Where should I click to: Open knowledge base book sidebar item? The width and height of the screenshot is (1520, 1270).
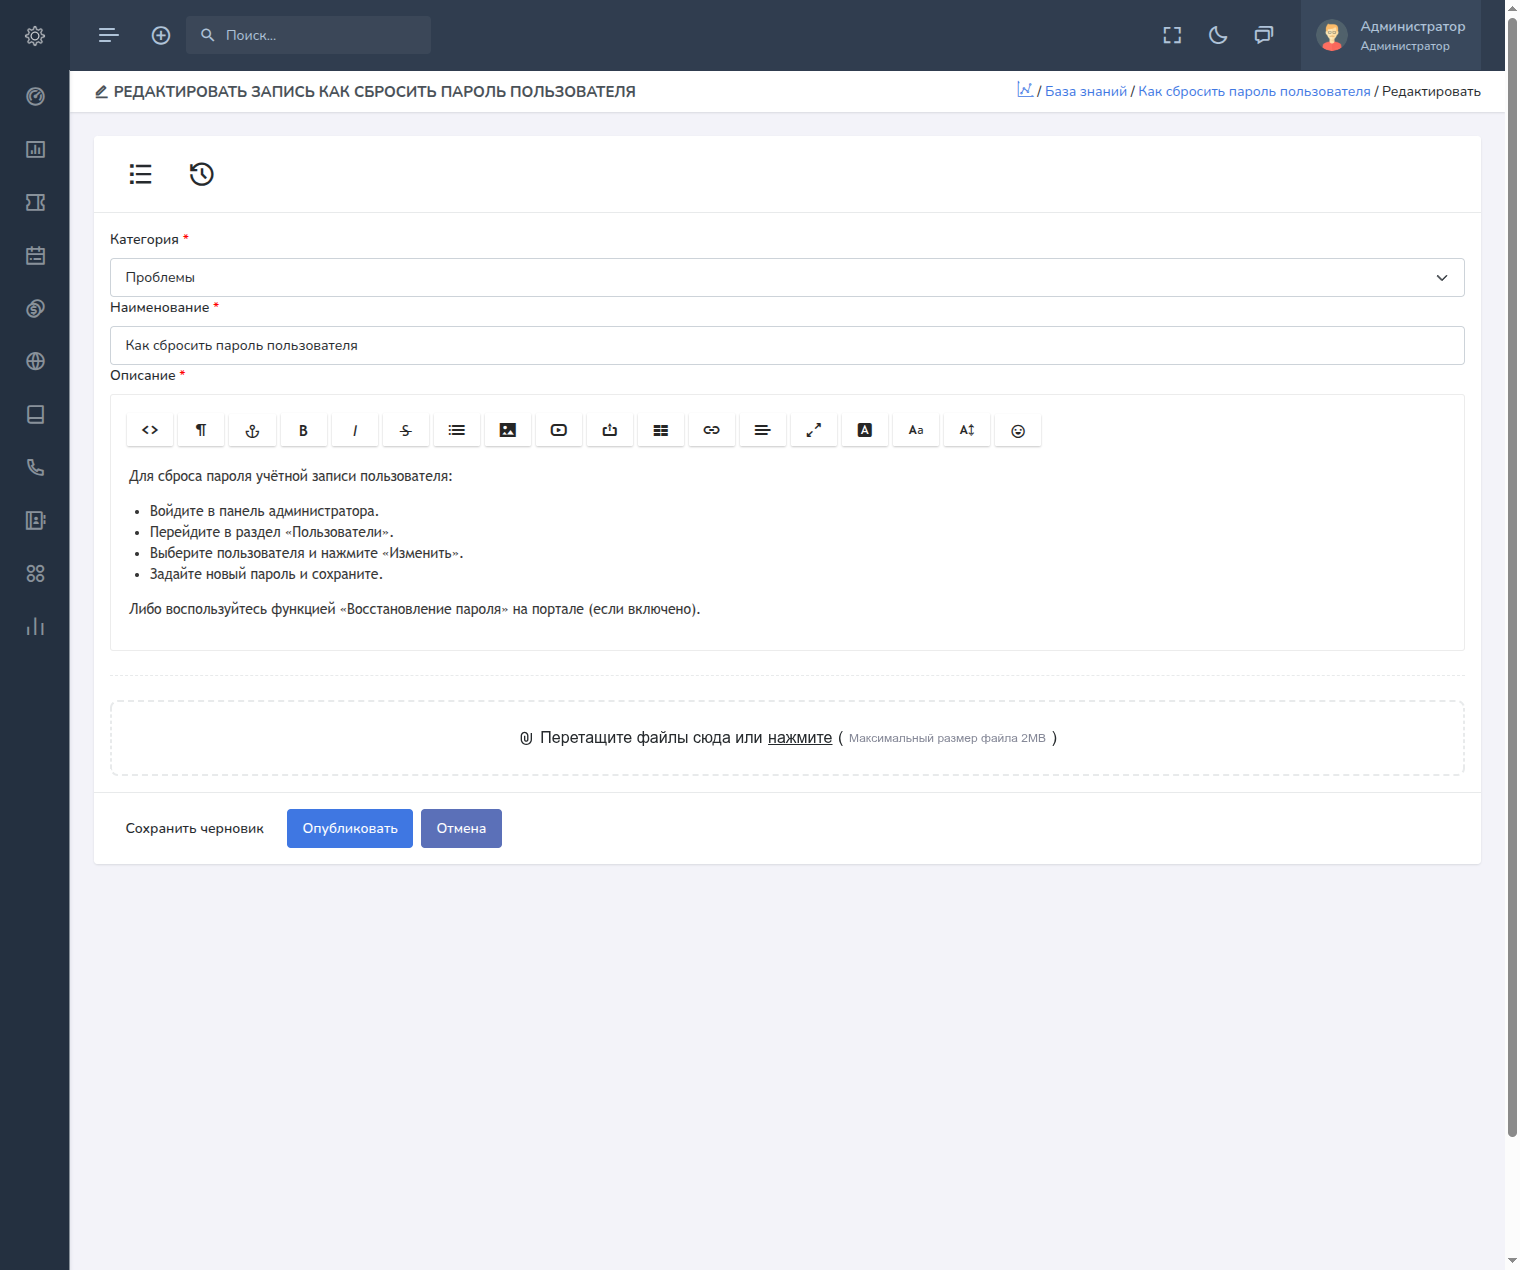tap(35, 414)
